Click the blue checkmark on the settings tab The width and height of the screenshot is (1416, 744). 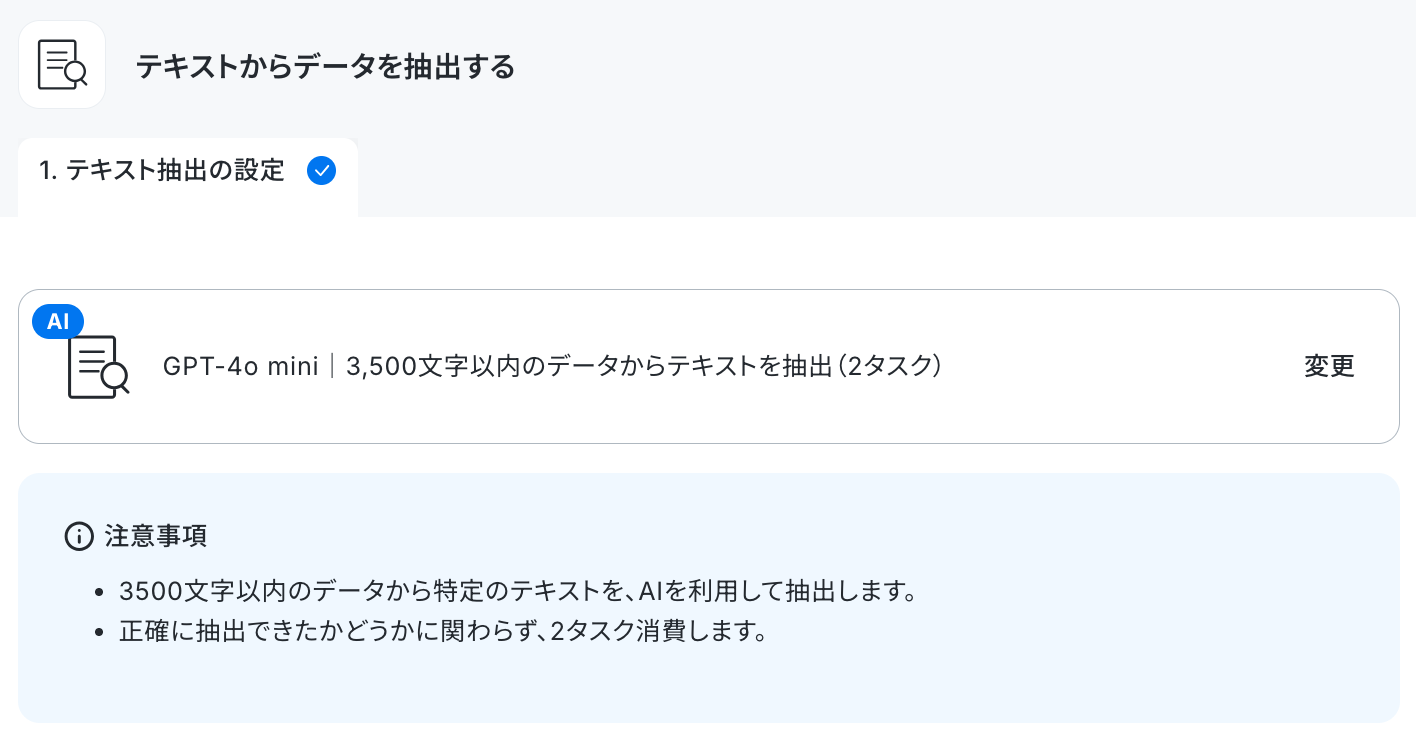pos(322,171)
